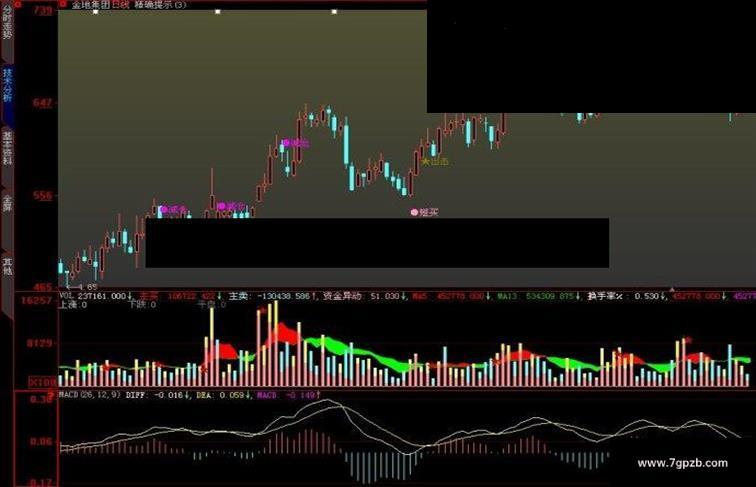756x487 pixels.
Task: Click the 主卖 -130438.586 value
Action: [272, 296]
